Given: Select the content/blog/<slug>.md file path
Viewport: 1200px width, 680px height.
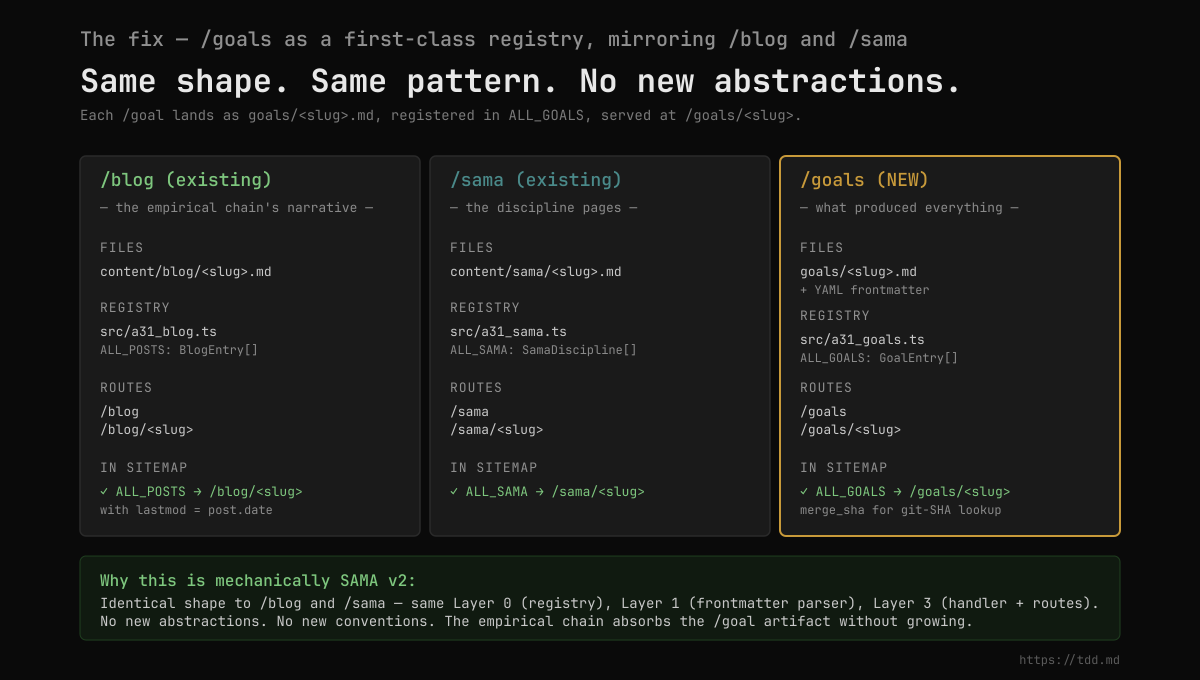Looking at the screenshot, I should (x=186, y=272).
